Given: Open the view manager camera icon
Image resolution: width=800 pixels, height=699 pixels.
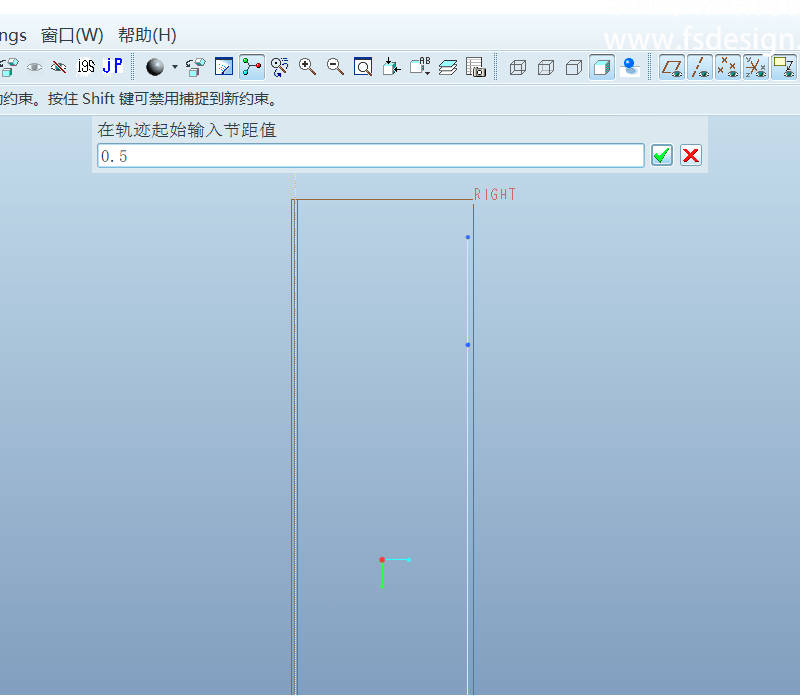Looking at the screenshot, I should [x=476, y=67].
